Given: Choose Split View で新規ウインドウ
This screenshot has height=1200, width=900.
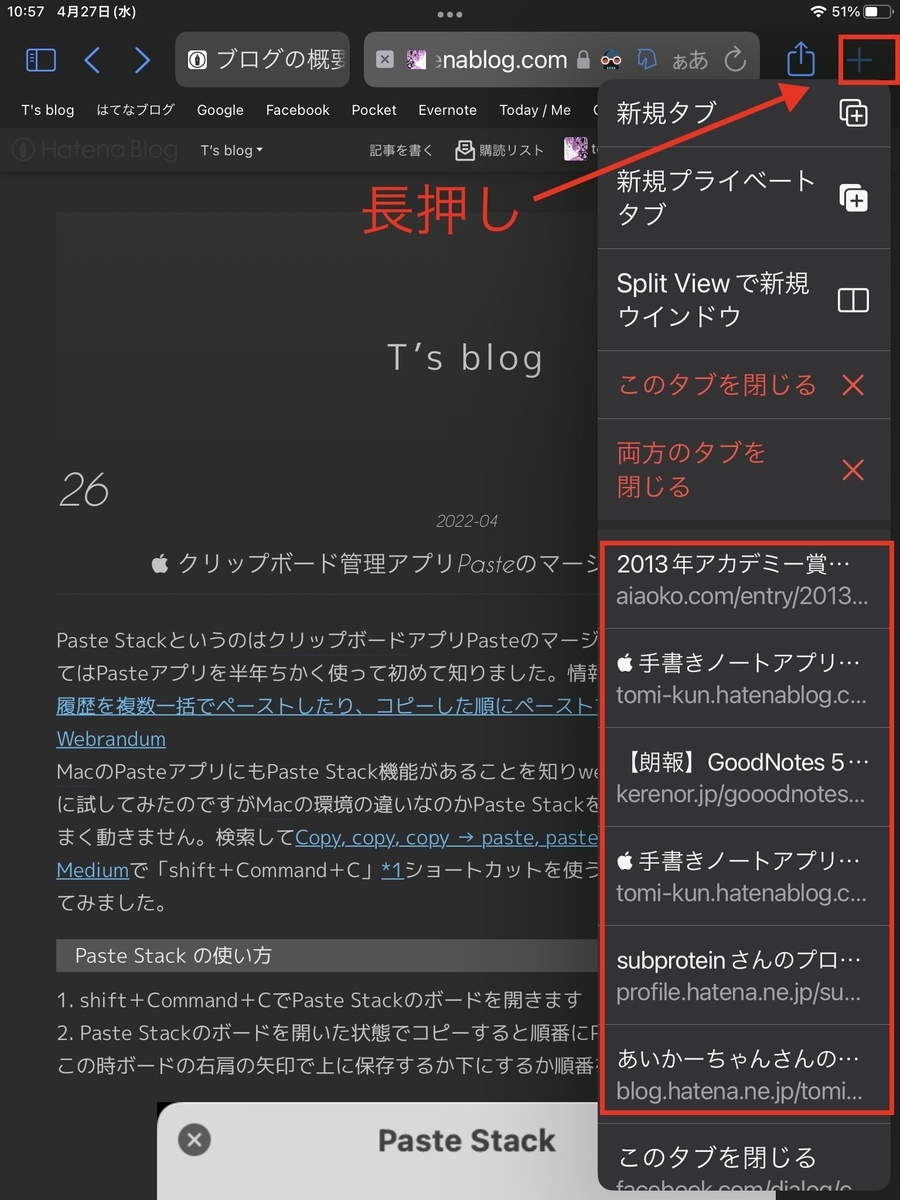Looking at the screenshot, I should coord(744,300).
